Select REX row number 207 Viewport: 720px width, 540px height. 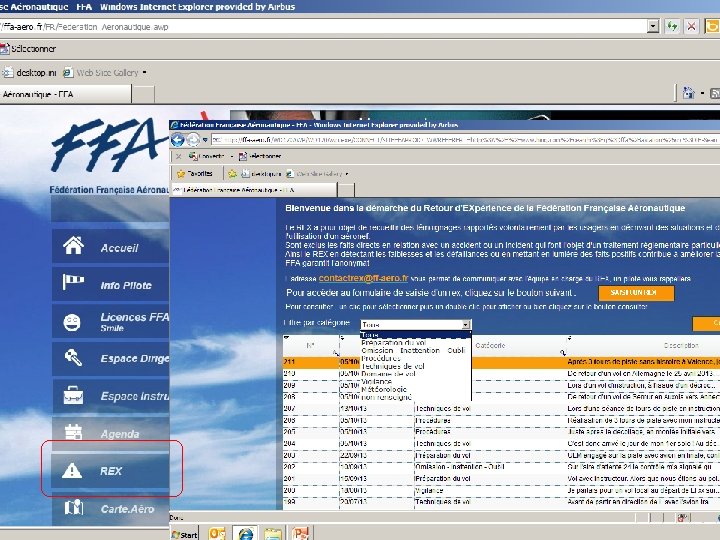point(501,409)
